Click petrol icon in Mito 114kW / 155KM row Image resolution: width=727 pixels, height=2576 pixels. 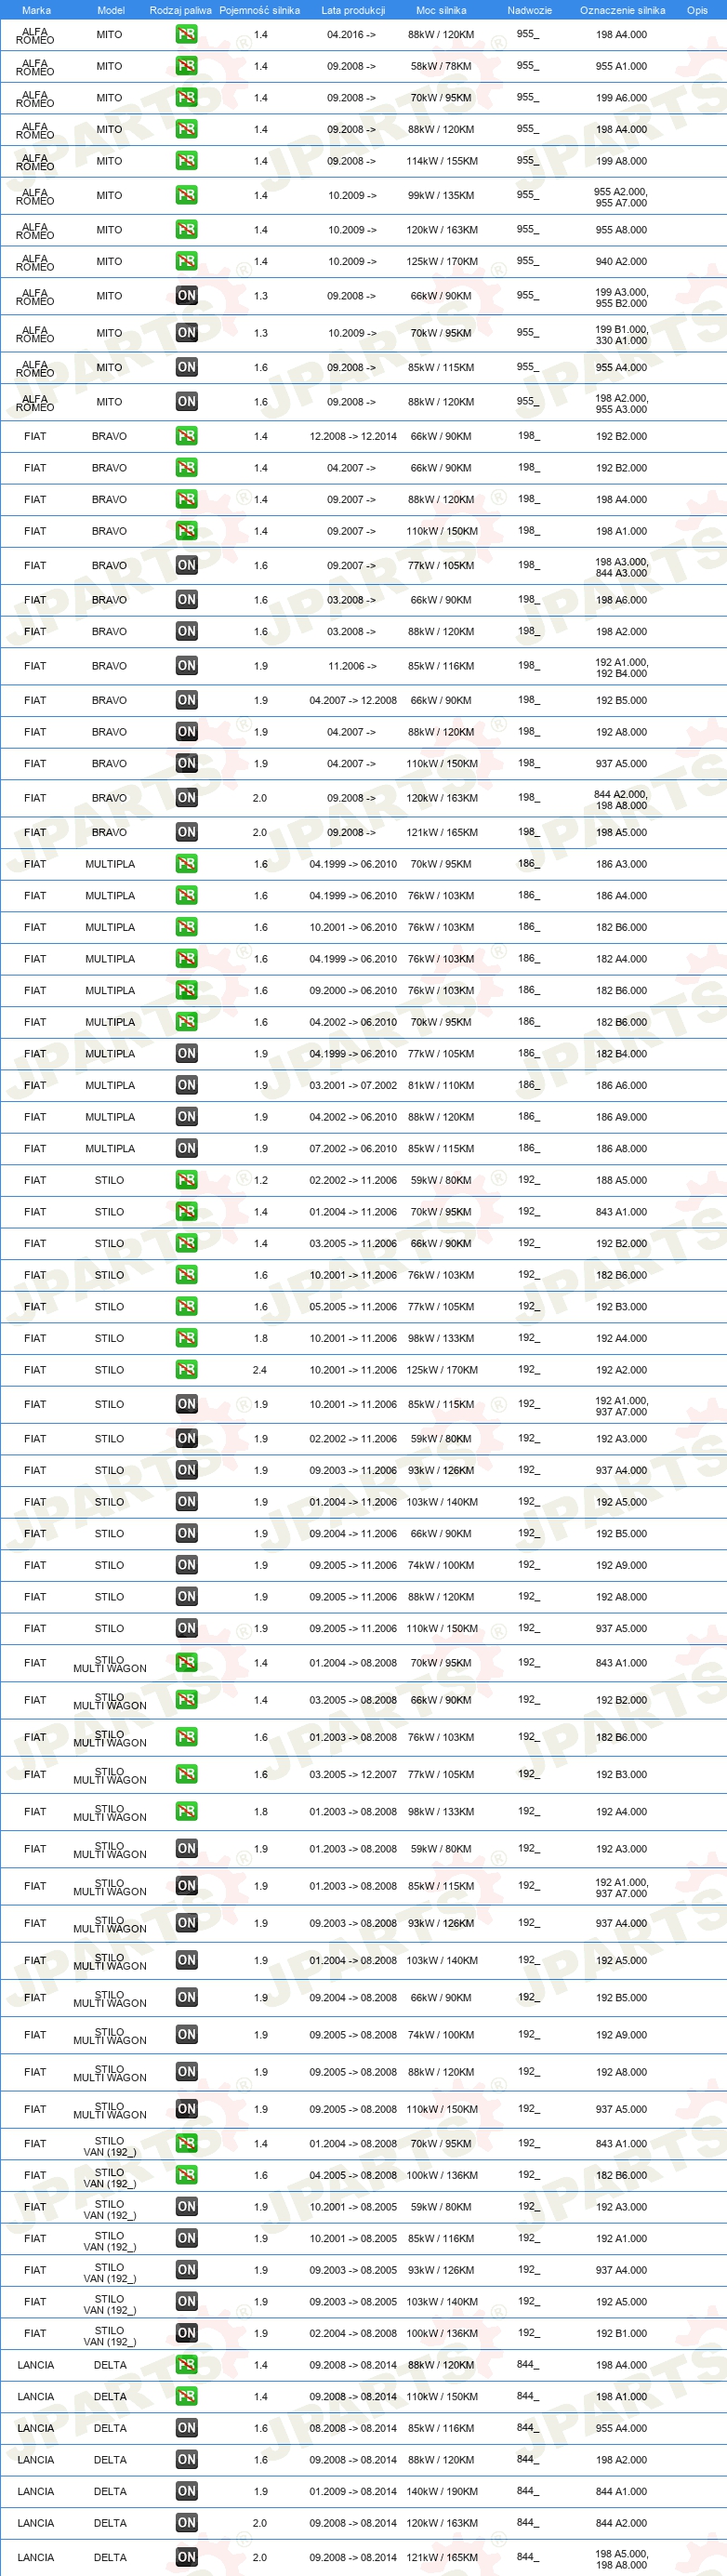pos(186,161)
